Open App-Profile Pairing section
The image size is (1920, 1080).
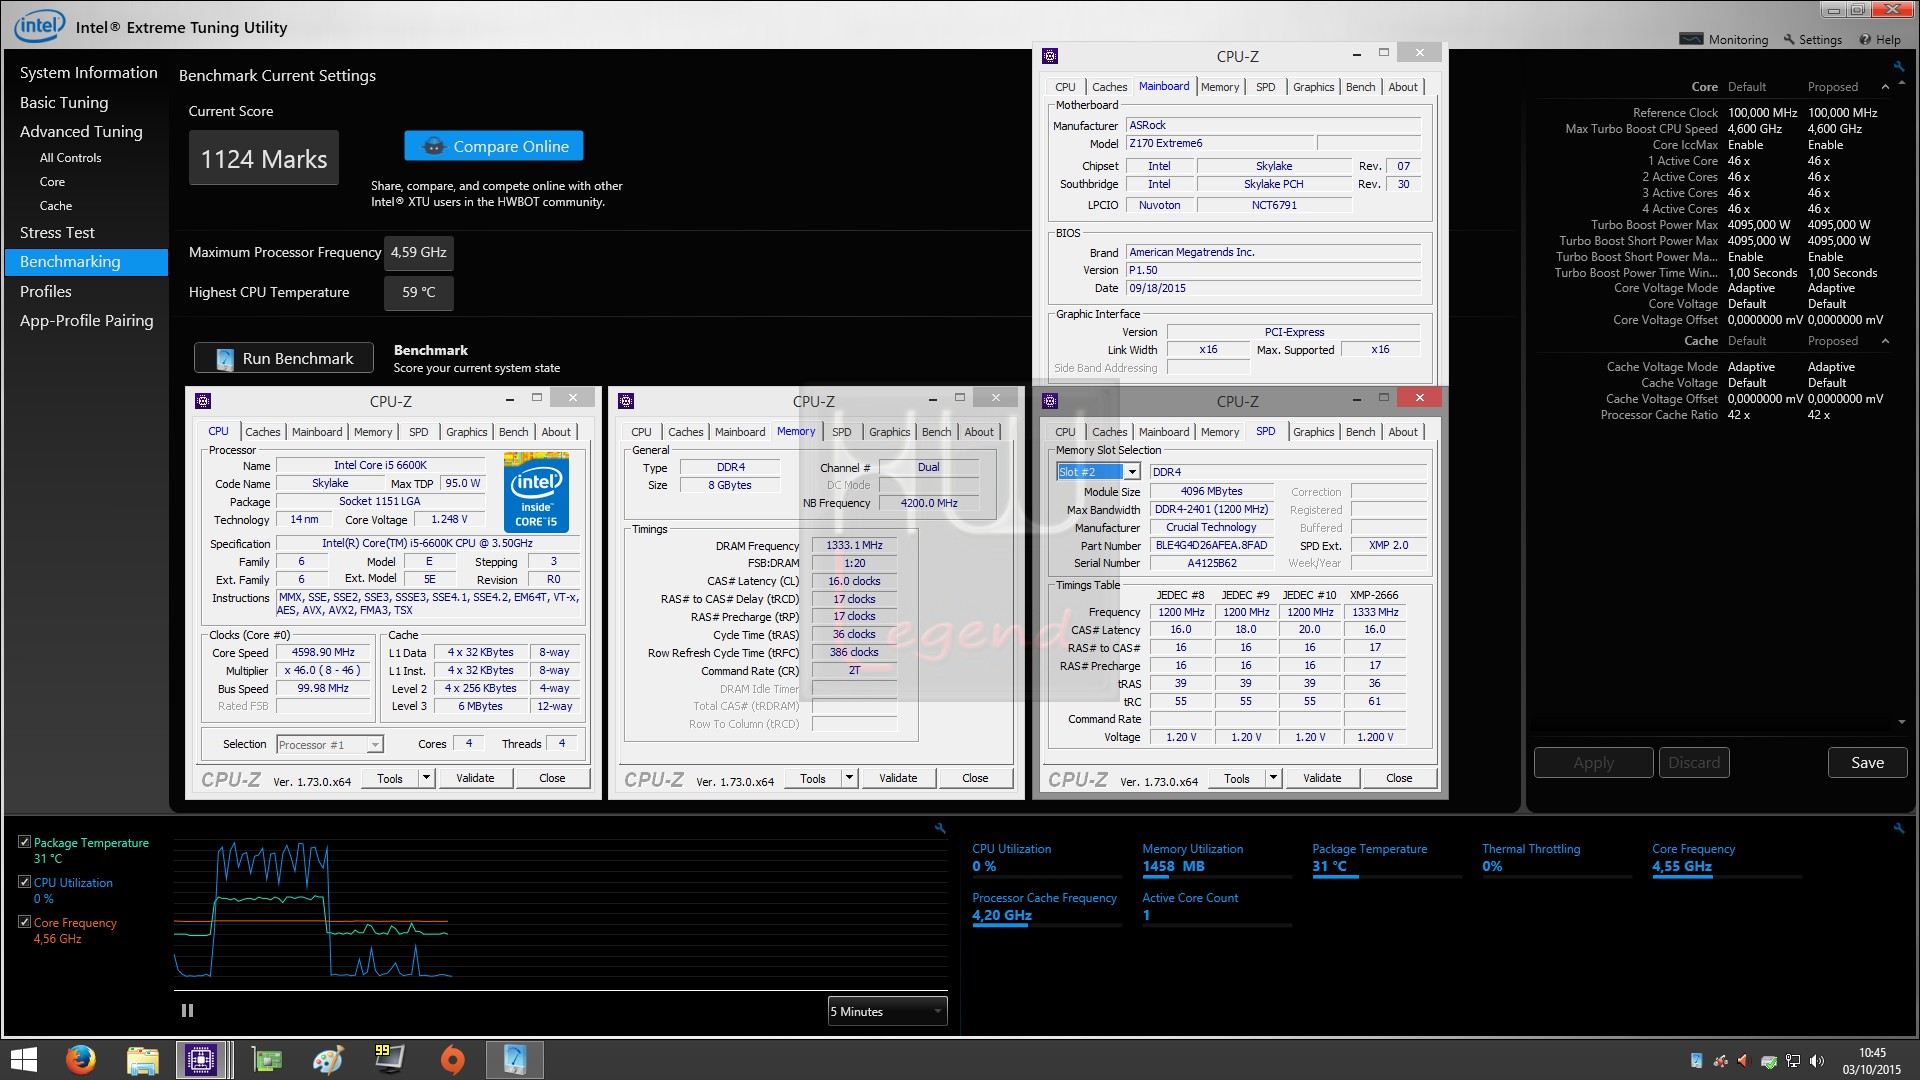(x=87, y=320)
